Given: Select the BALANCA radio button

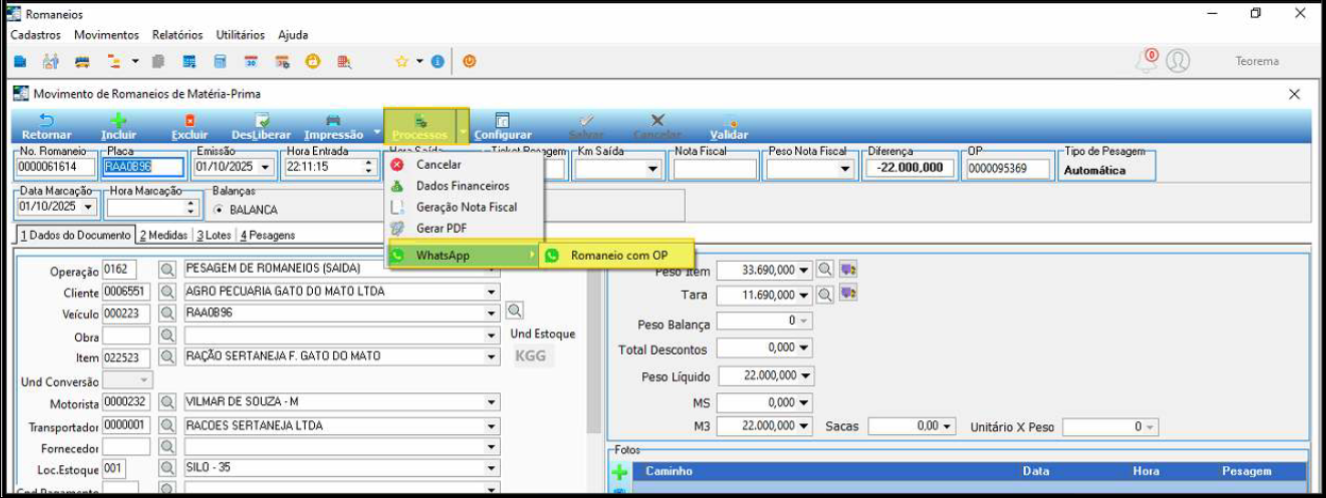Looking at the screenshot, I should click(x=219, y=210).
